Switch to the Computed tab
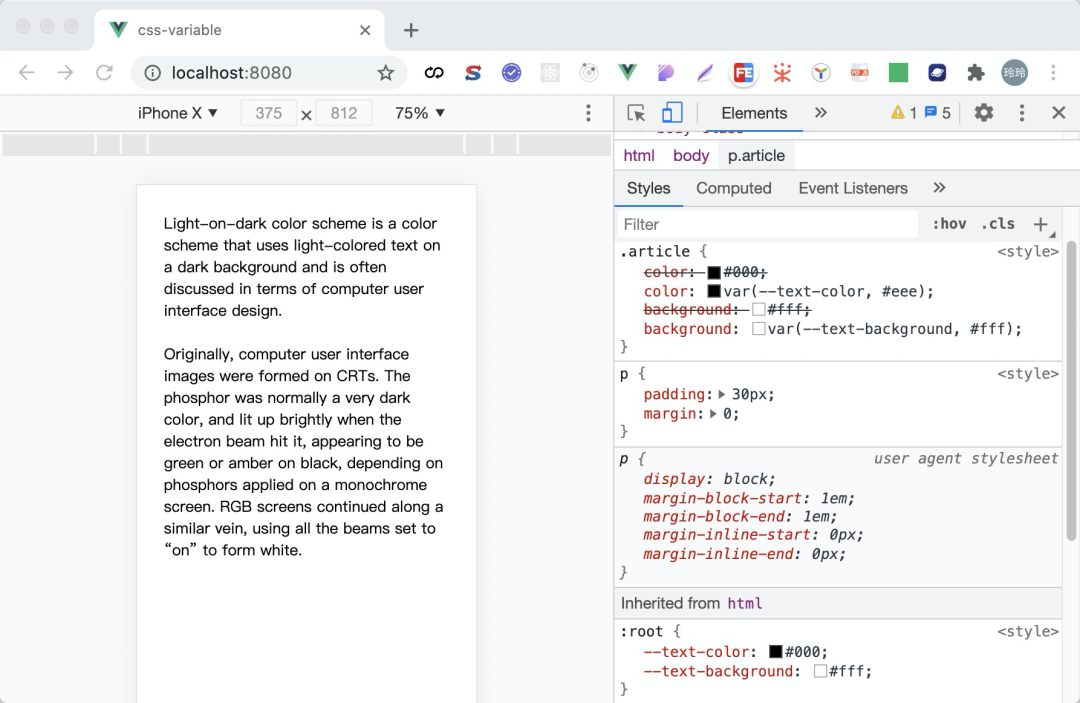This screenshot has width=1080, height=703. coord(734,188)
